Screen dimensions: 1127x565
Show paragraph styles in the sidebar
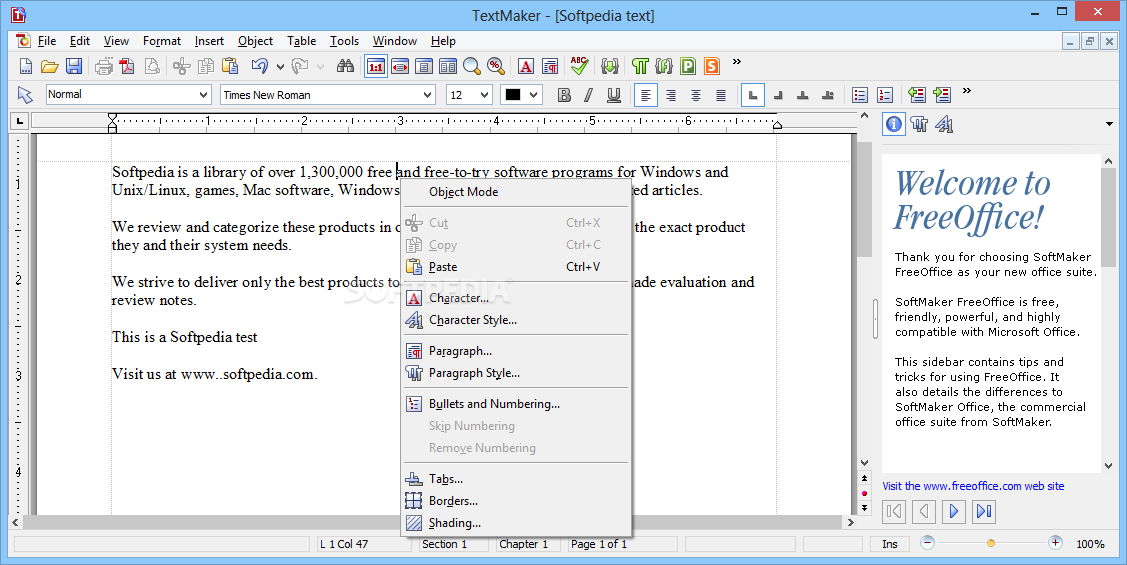click(919, 124)
